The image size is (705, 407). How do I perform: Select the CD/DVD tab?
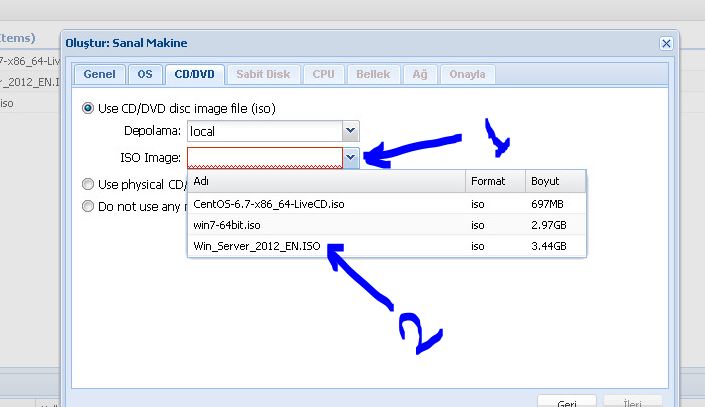tap(194, 75)
